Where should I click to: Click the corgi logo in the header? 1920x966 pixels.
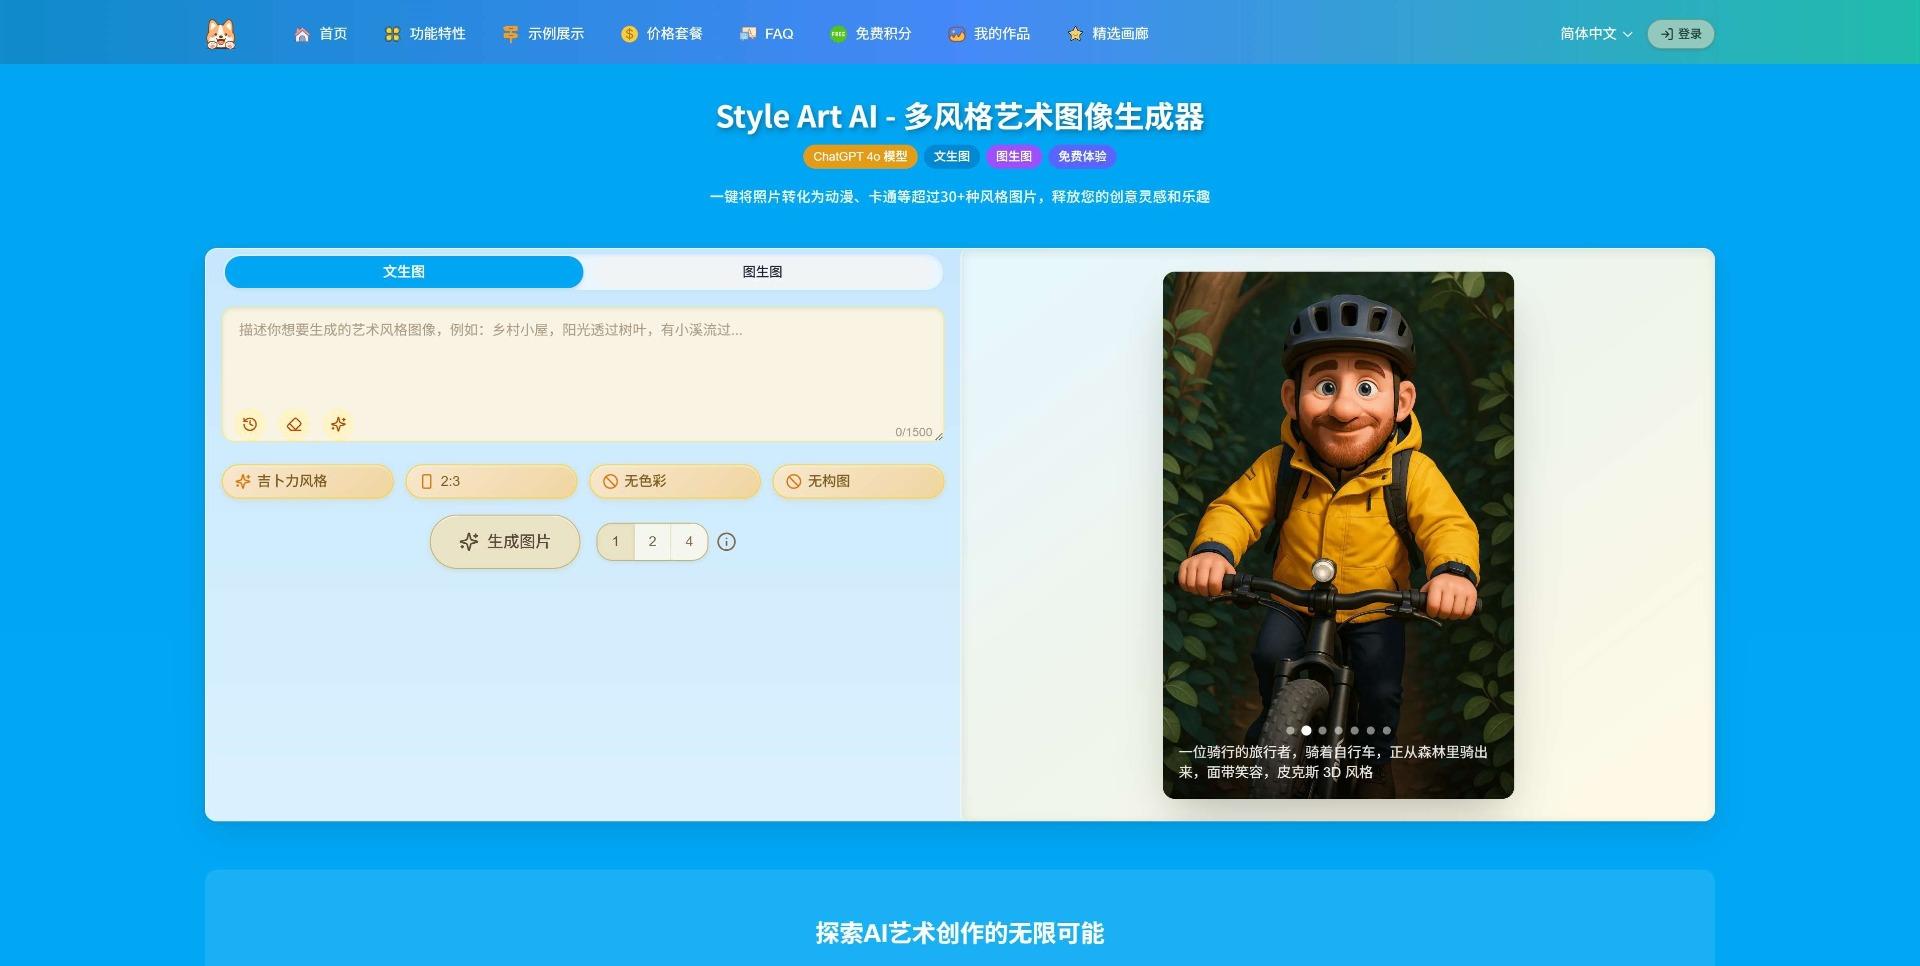point(221,34)
